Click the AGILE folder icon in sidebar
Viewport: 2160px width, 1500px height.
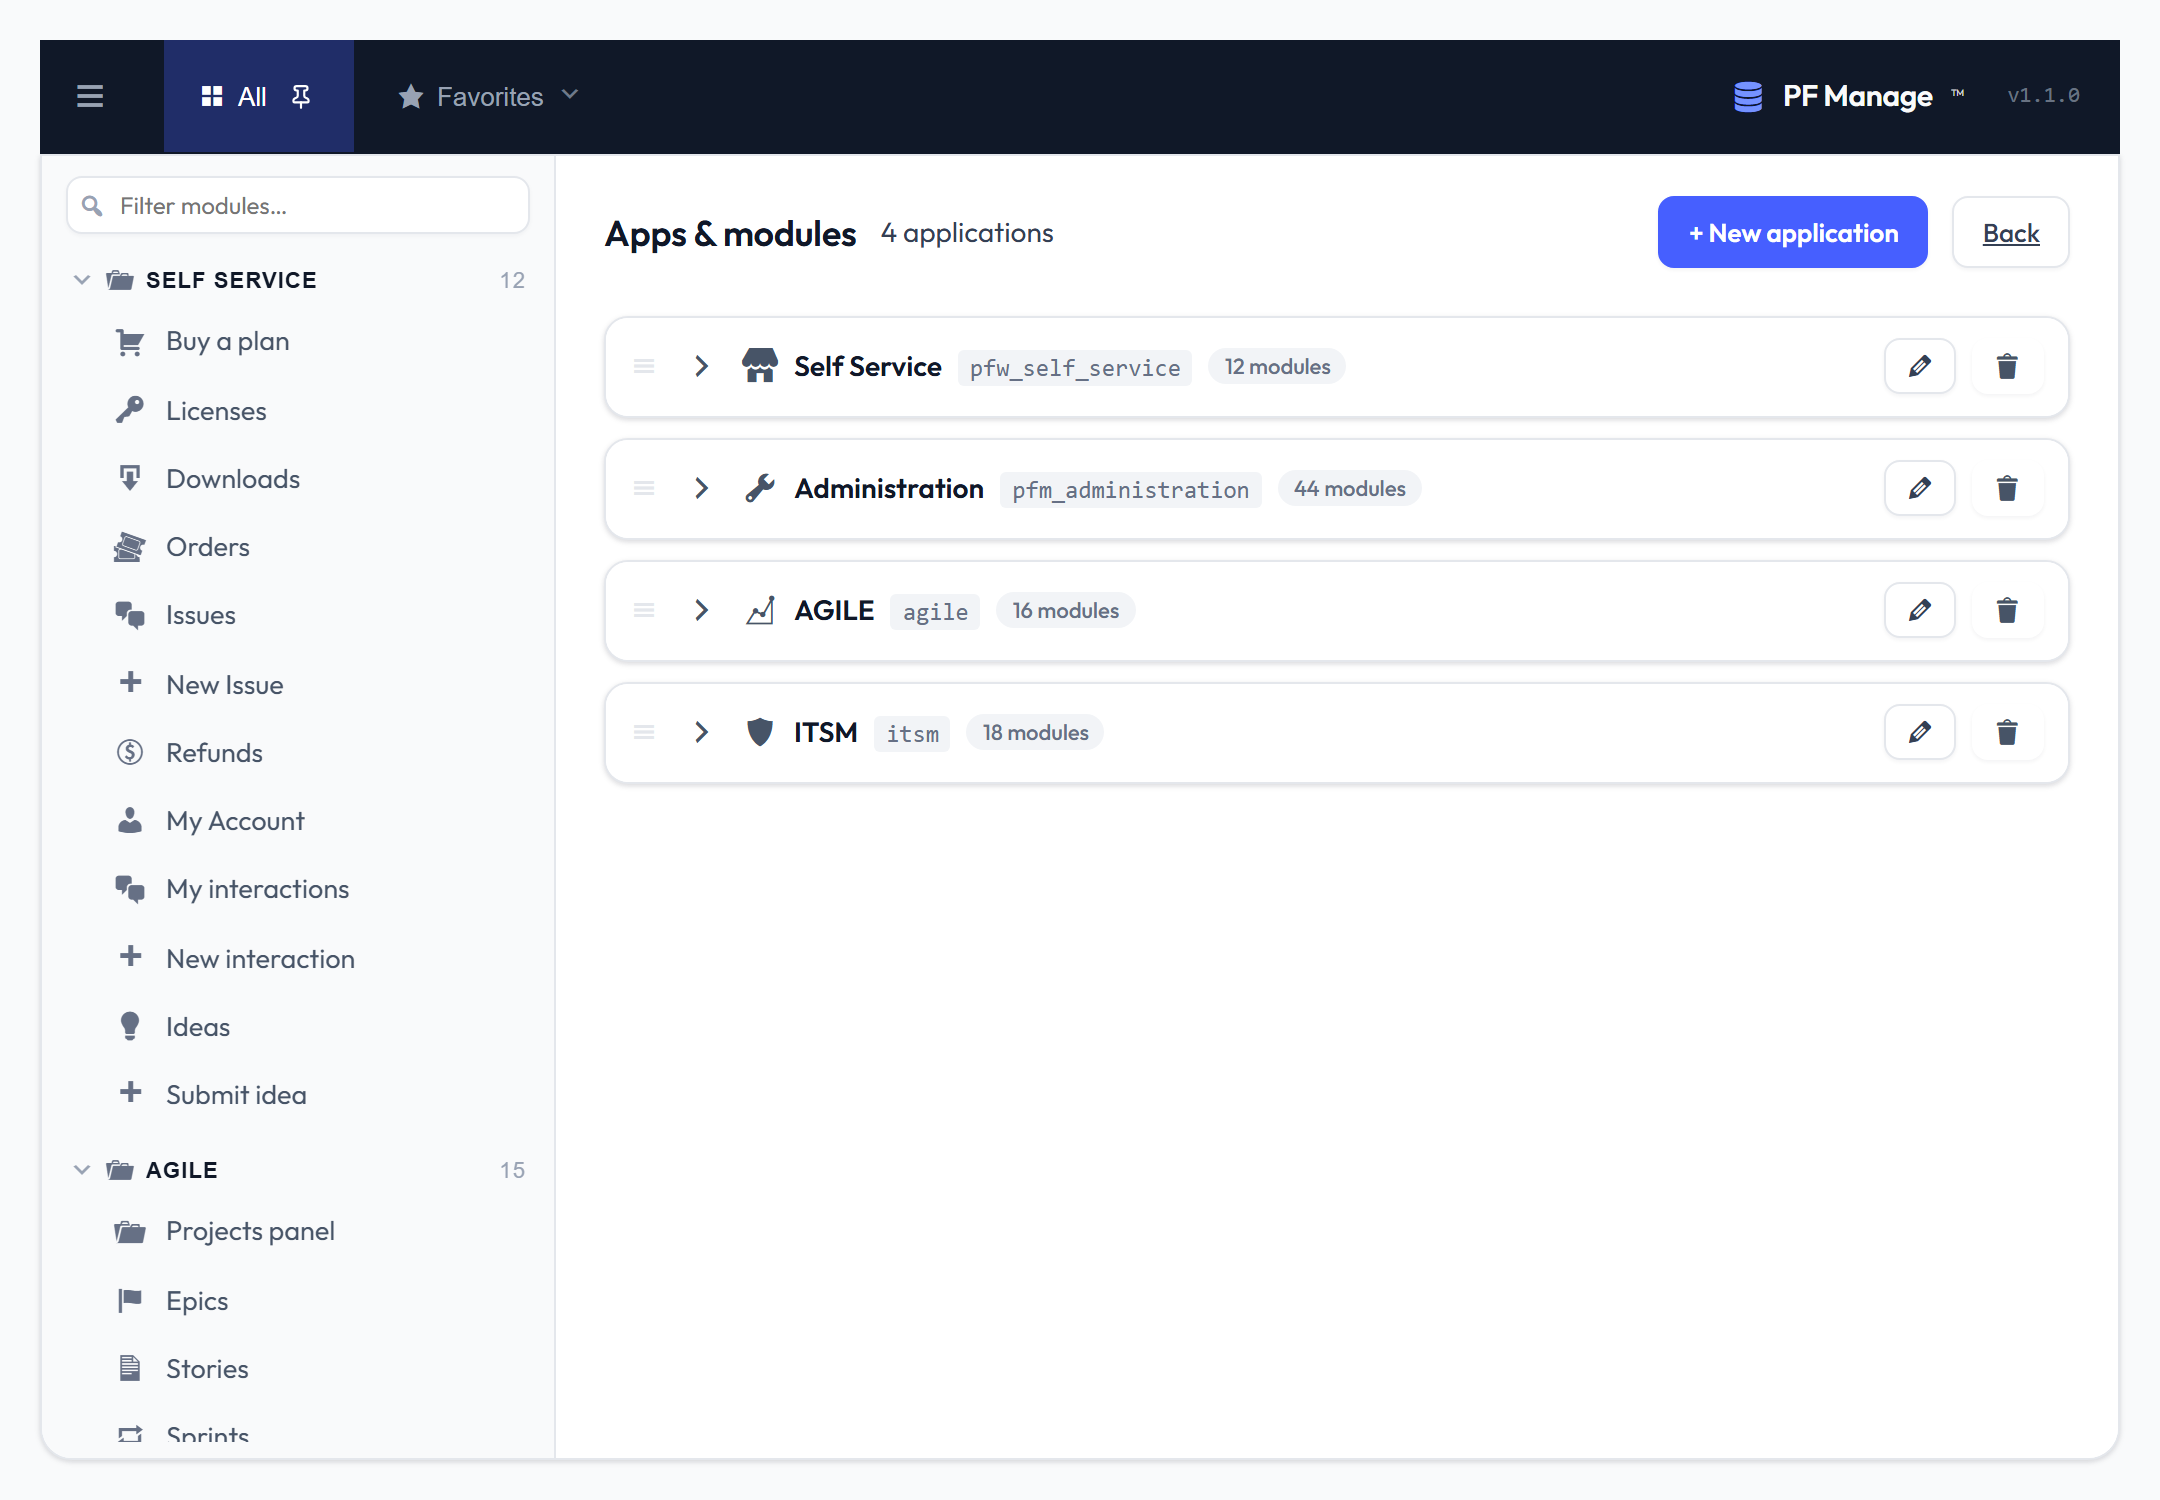click(120, 1170)
